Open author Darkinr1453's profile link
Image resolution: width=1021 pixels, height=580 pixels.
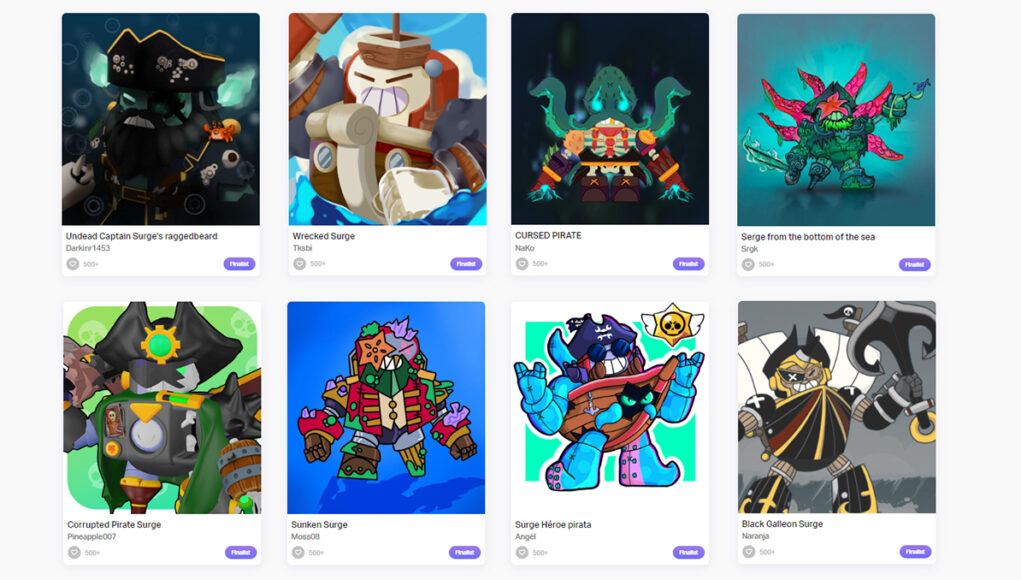coord(88,248)
